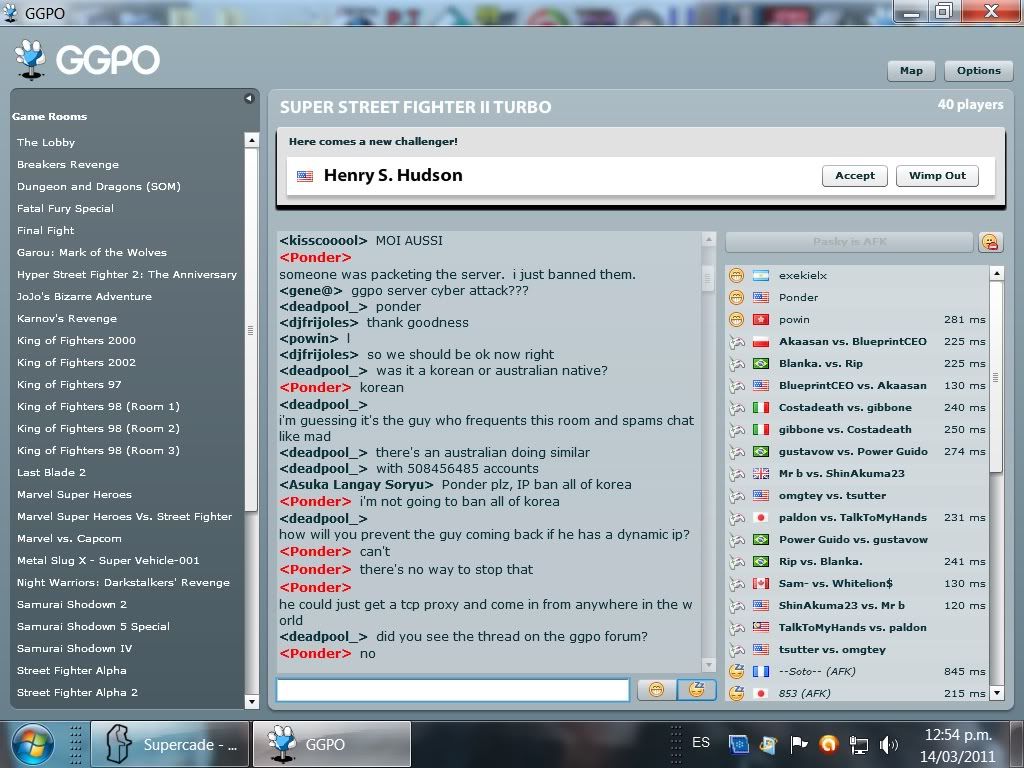Click the volume speaker tray icon
Viewport: 1024px width, 768px height.
pos(889,744)
